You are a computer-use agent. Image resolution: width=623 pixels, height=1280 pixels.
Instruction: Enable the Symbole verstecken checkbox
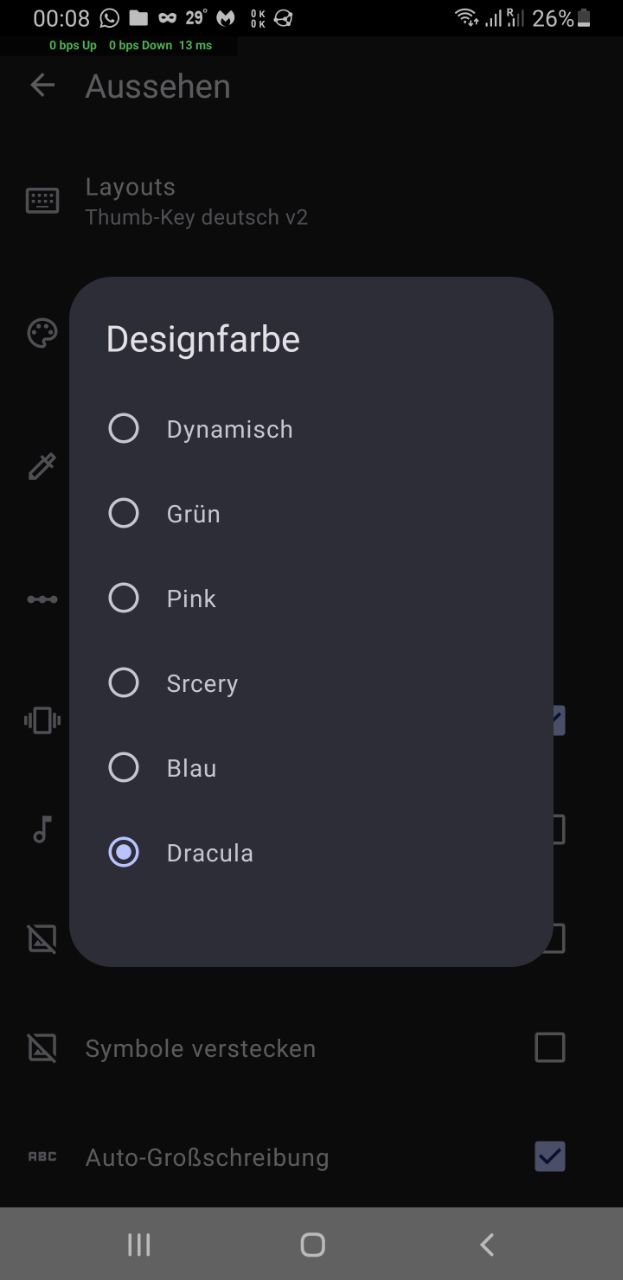(549, 1047)
